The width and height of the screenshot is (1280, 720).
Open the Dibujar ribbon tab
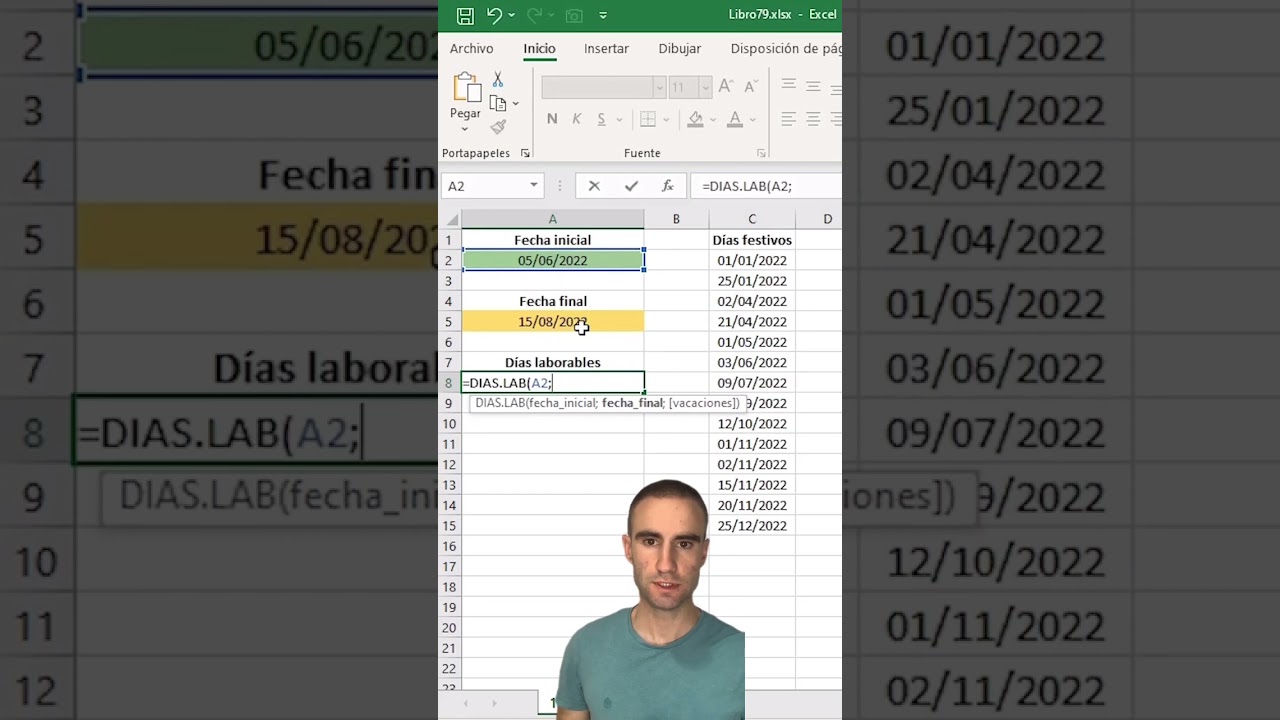(679, 48)
